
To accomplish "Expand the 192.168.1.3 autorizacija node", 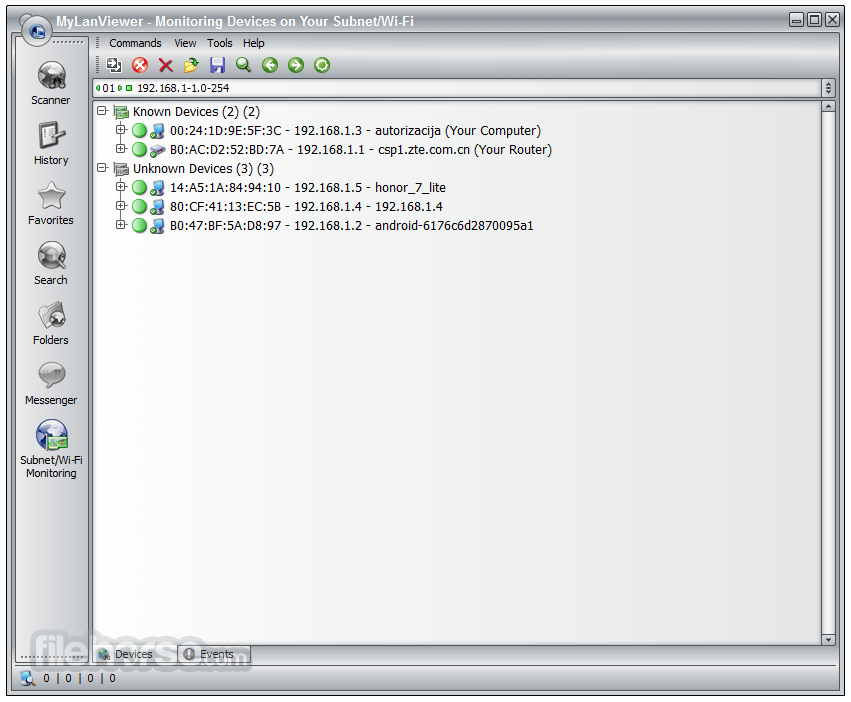I will point(121,130).
